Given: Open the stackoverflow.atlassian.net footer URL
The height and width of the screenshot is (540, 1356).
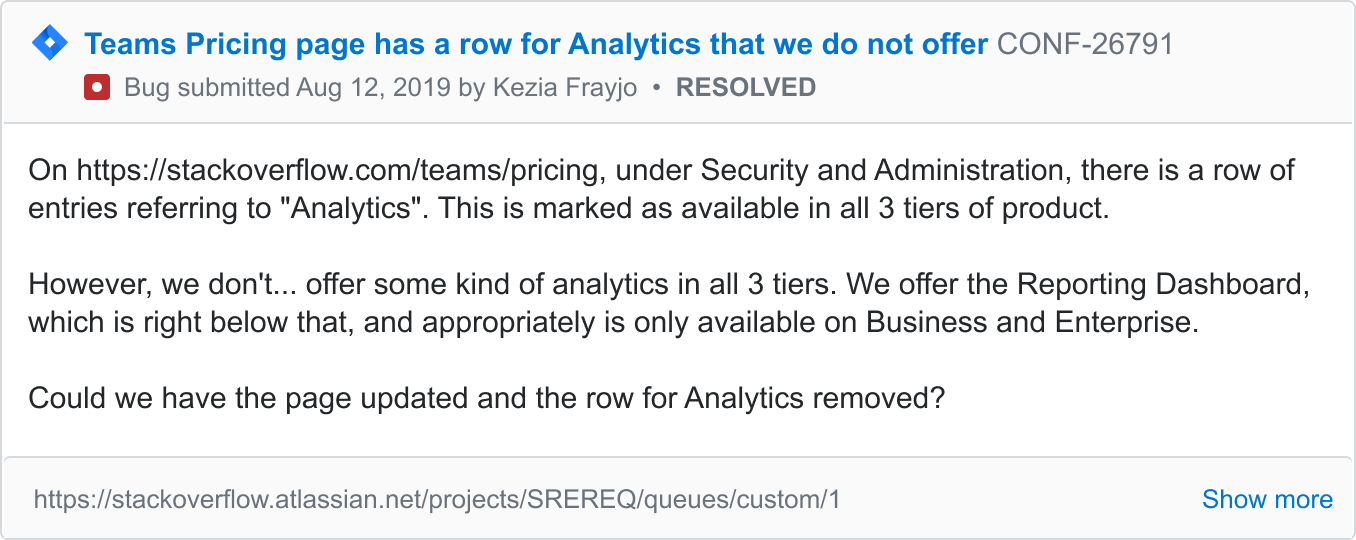Looking at the screenshot, I should (437, 499).
